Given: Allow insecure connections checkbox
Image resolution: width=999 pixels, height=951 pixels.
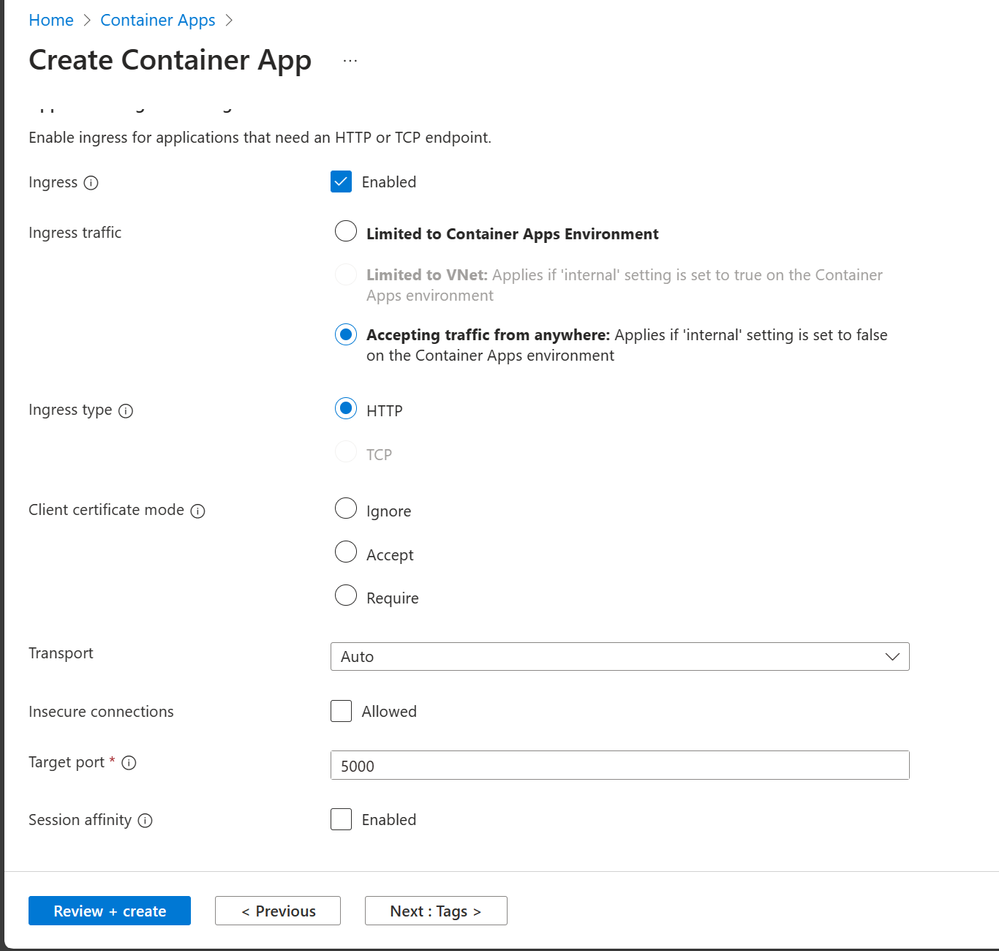Looking at the screenshot, I should coord(341,712).
